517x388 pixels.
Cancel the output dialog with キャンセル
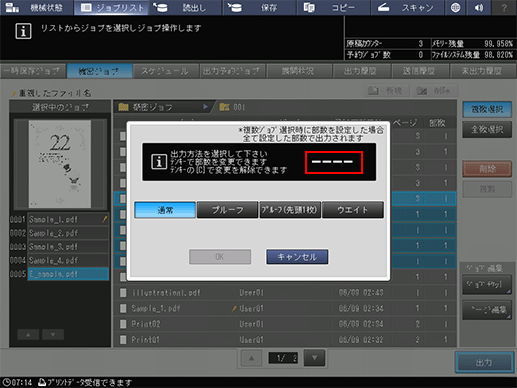coord(297,257)
